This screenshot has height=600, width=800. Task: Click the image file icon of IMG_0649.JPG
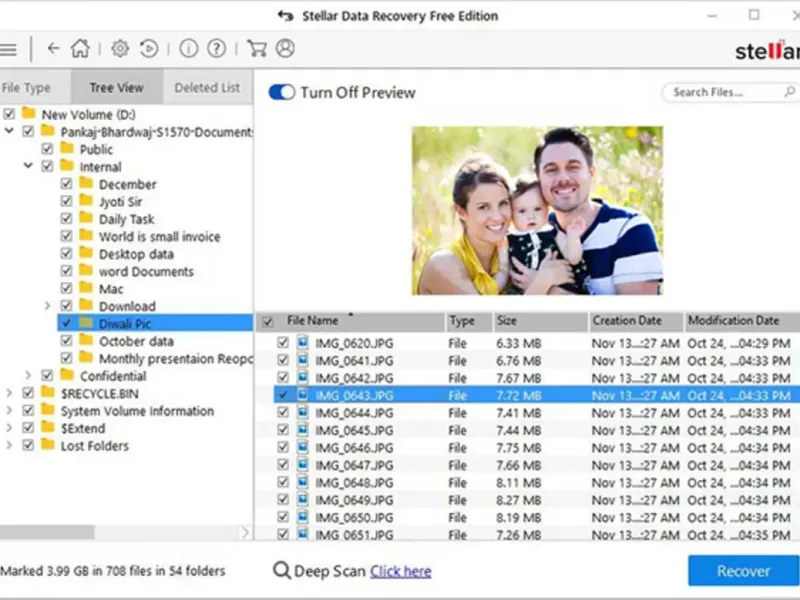(303, 499)
